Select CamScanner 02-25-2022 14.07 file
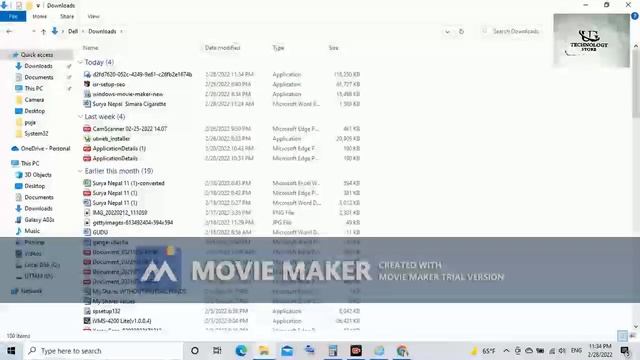Image resolution: width=640 pixels, height=360 pixels. click(x=129, y=129)
